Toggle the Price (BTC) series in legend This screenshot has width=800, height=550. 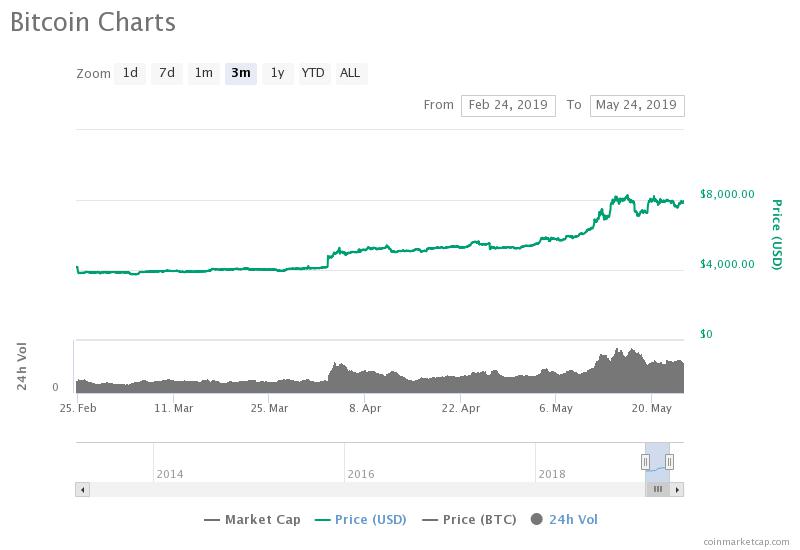pos(470,519)
